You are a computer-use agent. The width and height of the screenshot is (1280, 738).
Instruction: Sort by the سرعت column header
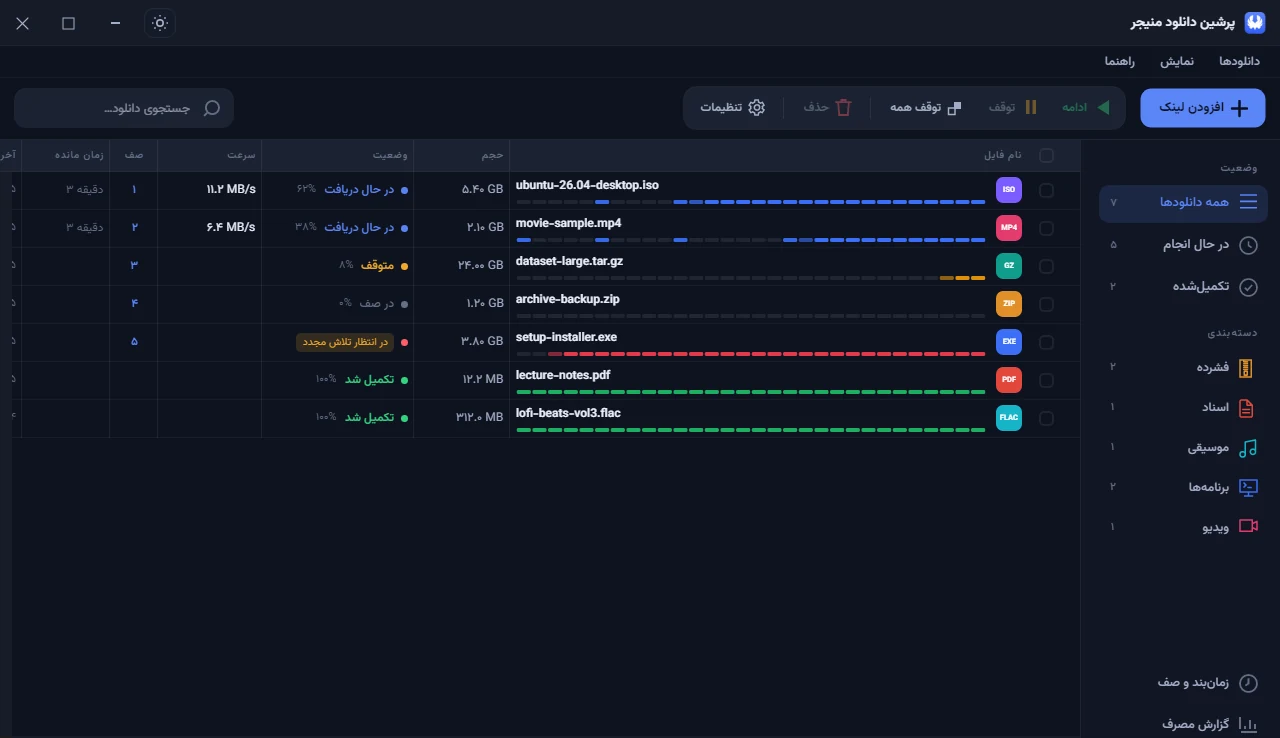pos(210,155)
